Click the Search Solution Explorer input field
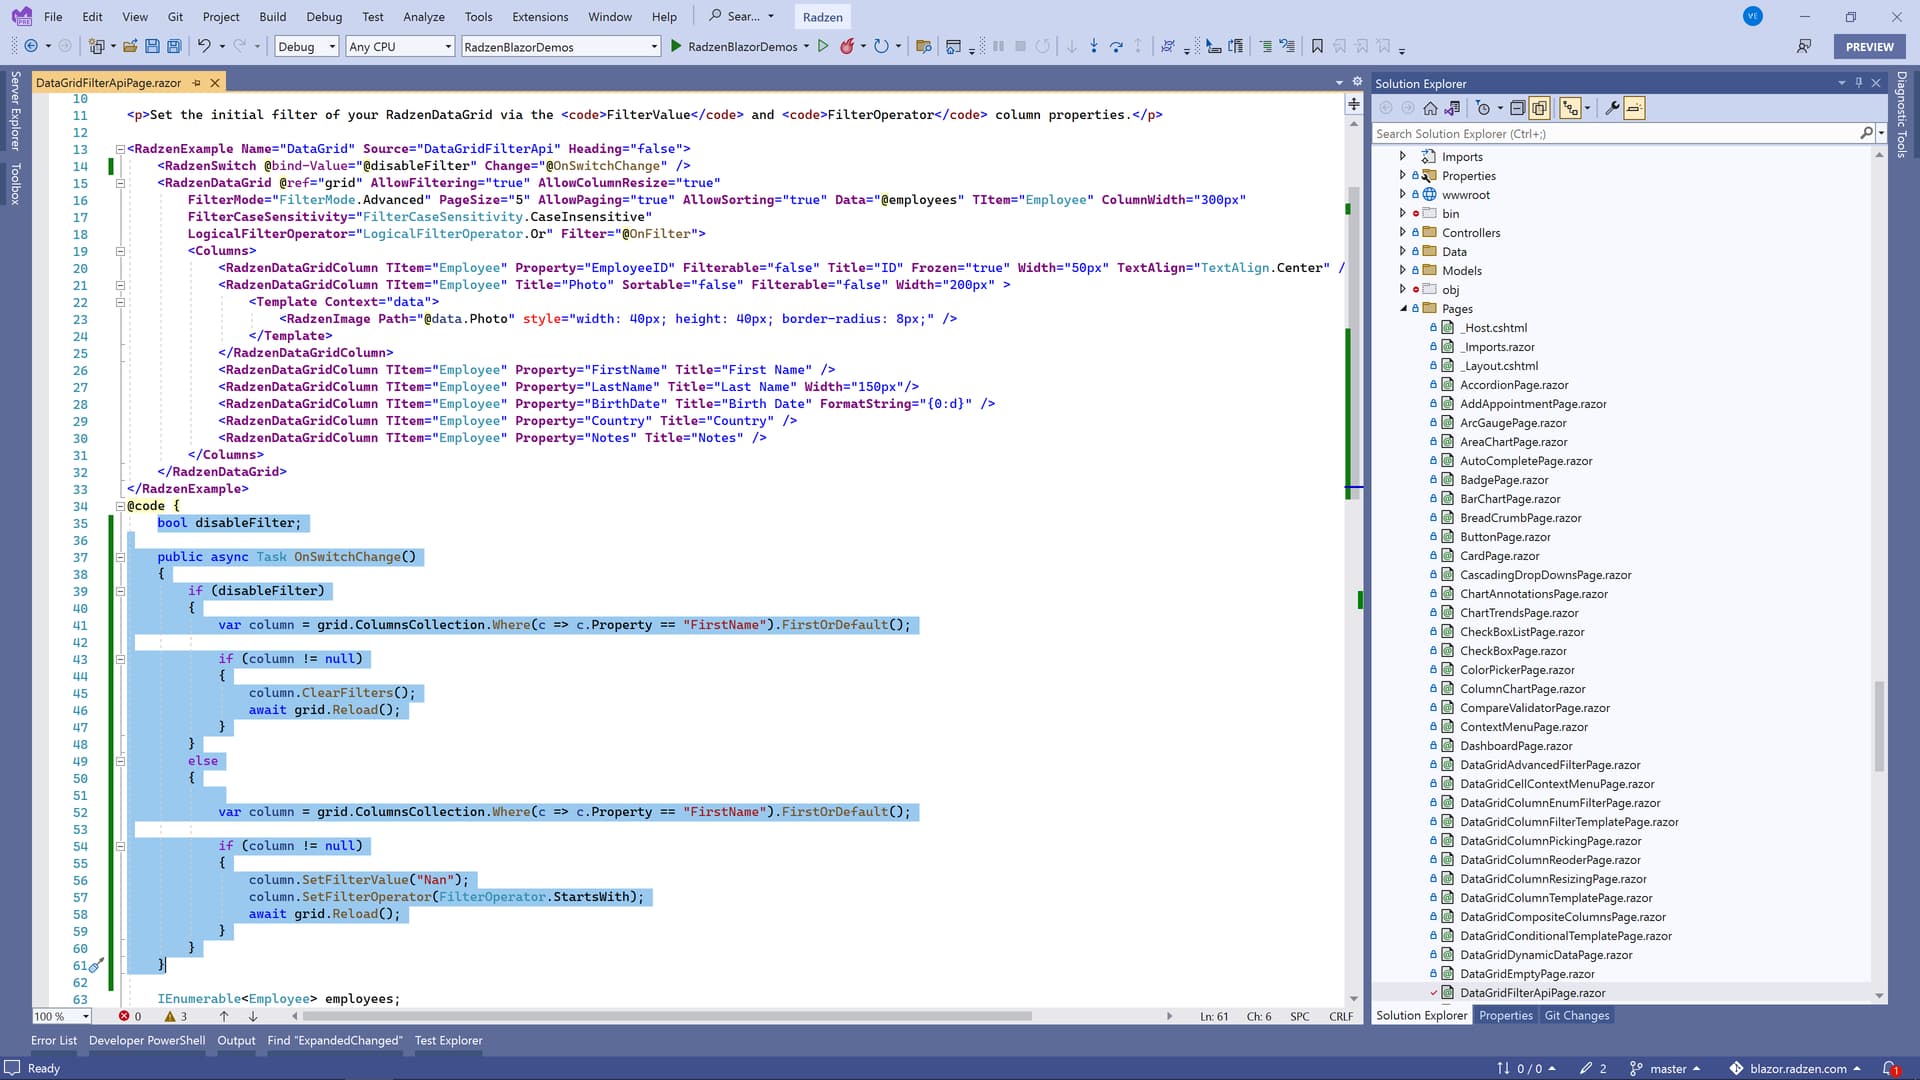The height and width of the screenshot is (1080, 1920). 1615,133
